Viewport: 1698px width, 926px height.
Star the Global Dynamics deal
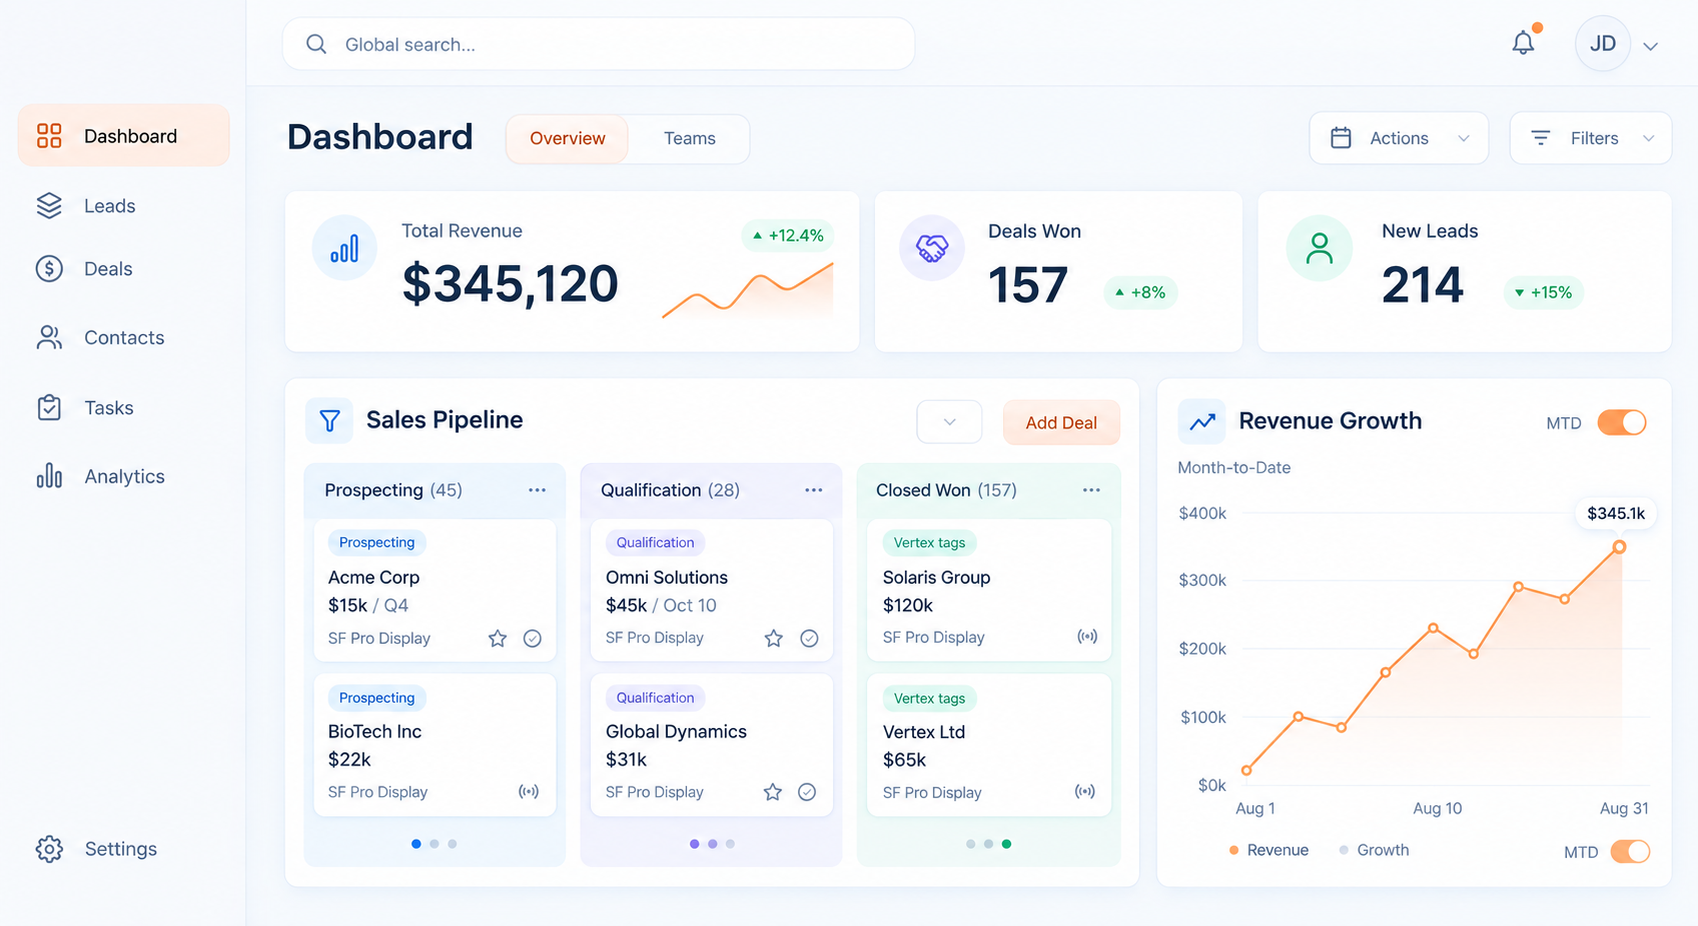[772, 792]
